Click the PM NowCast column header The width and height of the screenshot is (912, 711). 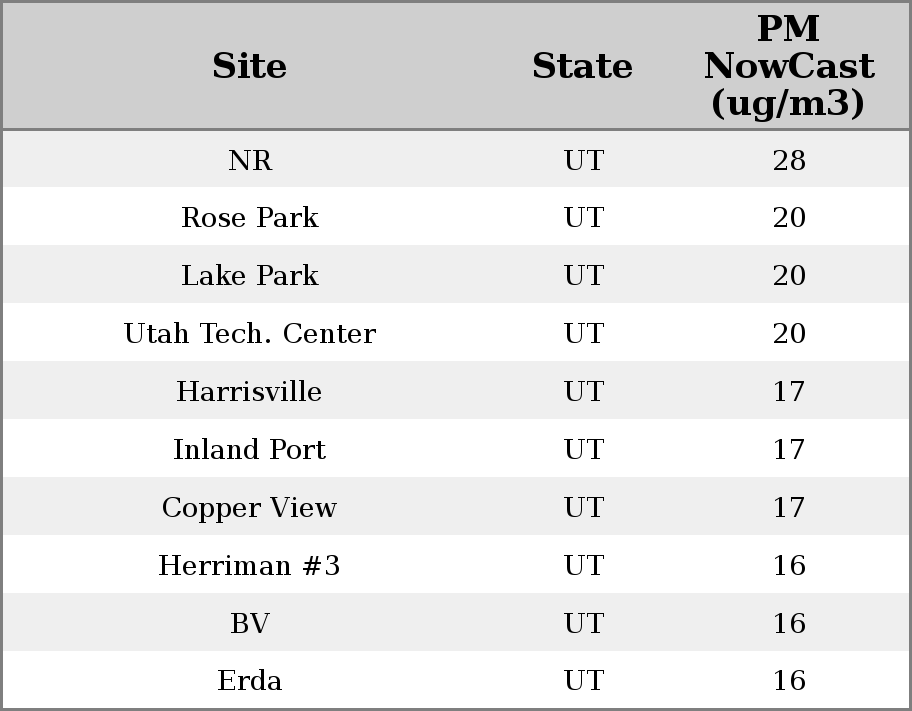point(788,66)
